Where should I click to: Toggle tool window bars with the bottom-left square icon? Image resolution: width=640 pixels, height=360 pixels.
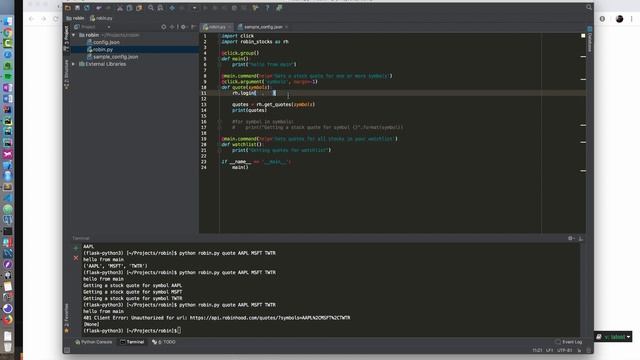click(x=67, y=350)
